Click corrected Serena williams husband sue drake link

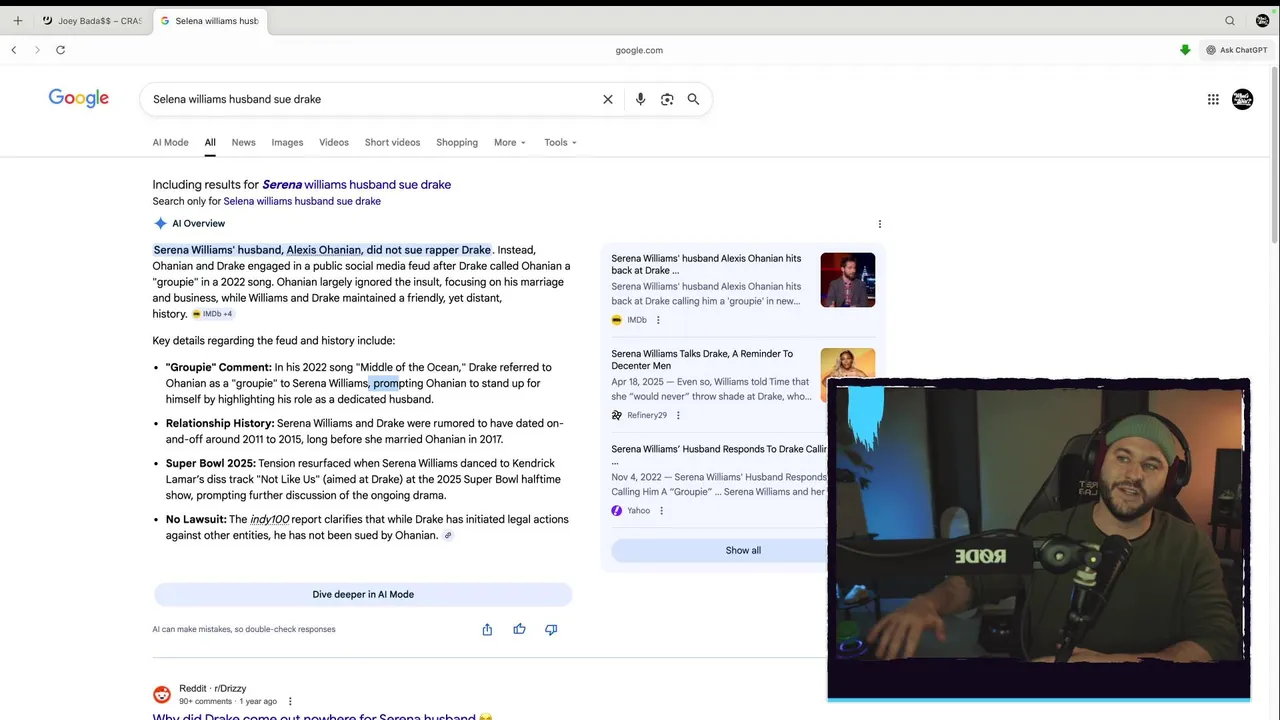tap(356, 184)
